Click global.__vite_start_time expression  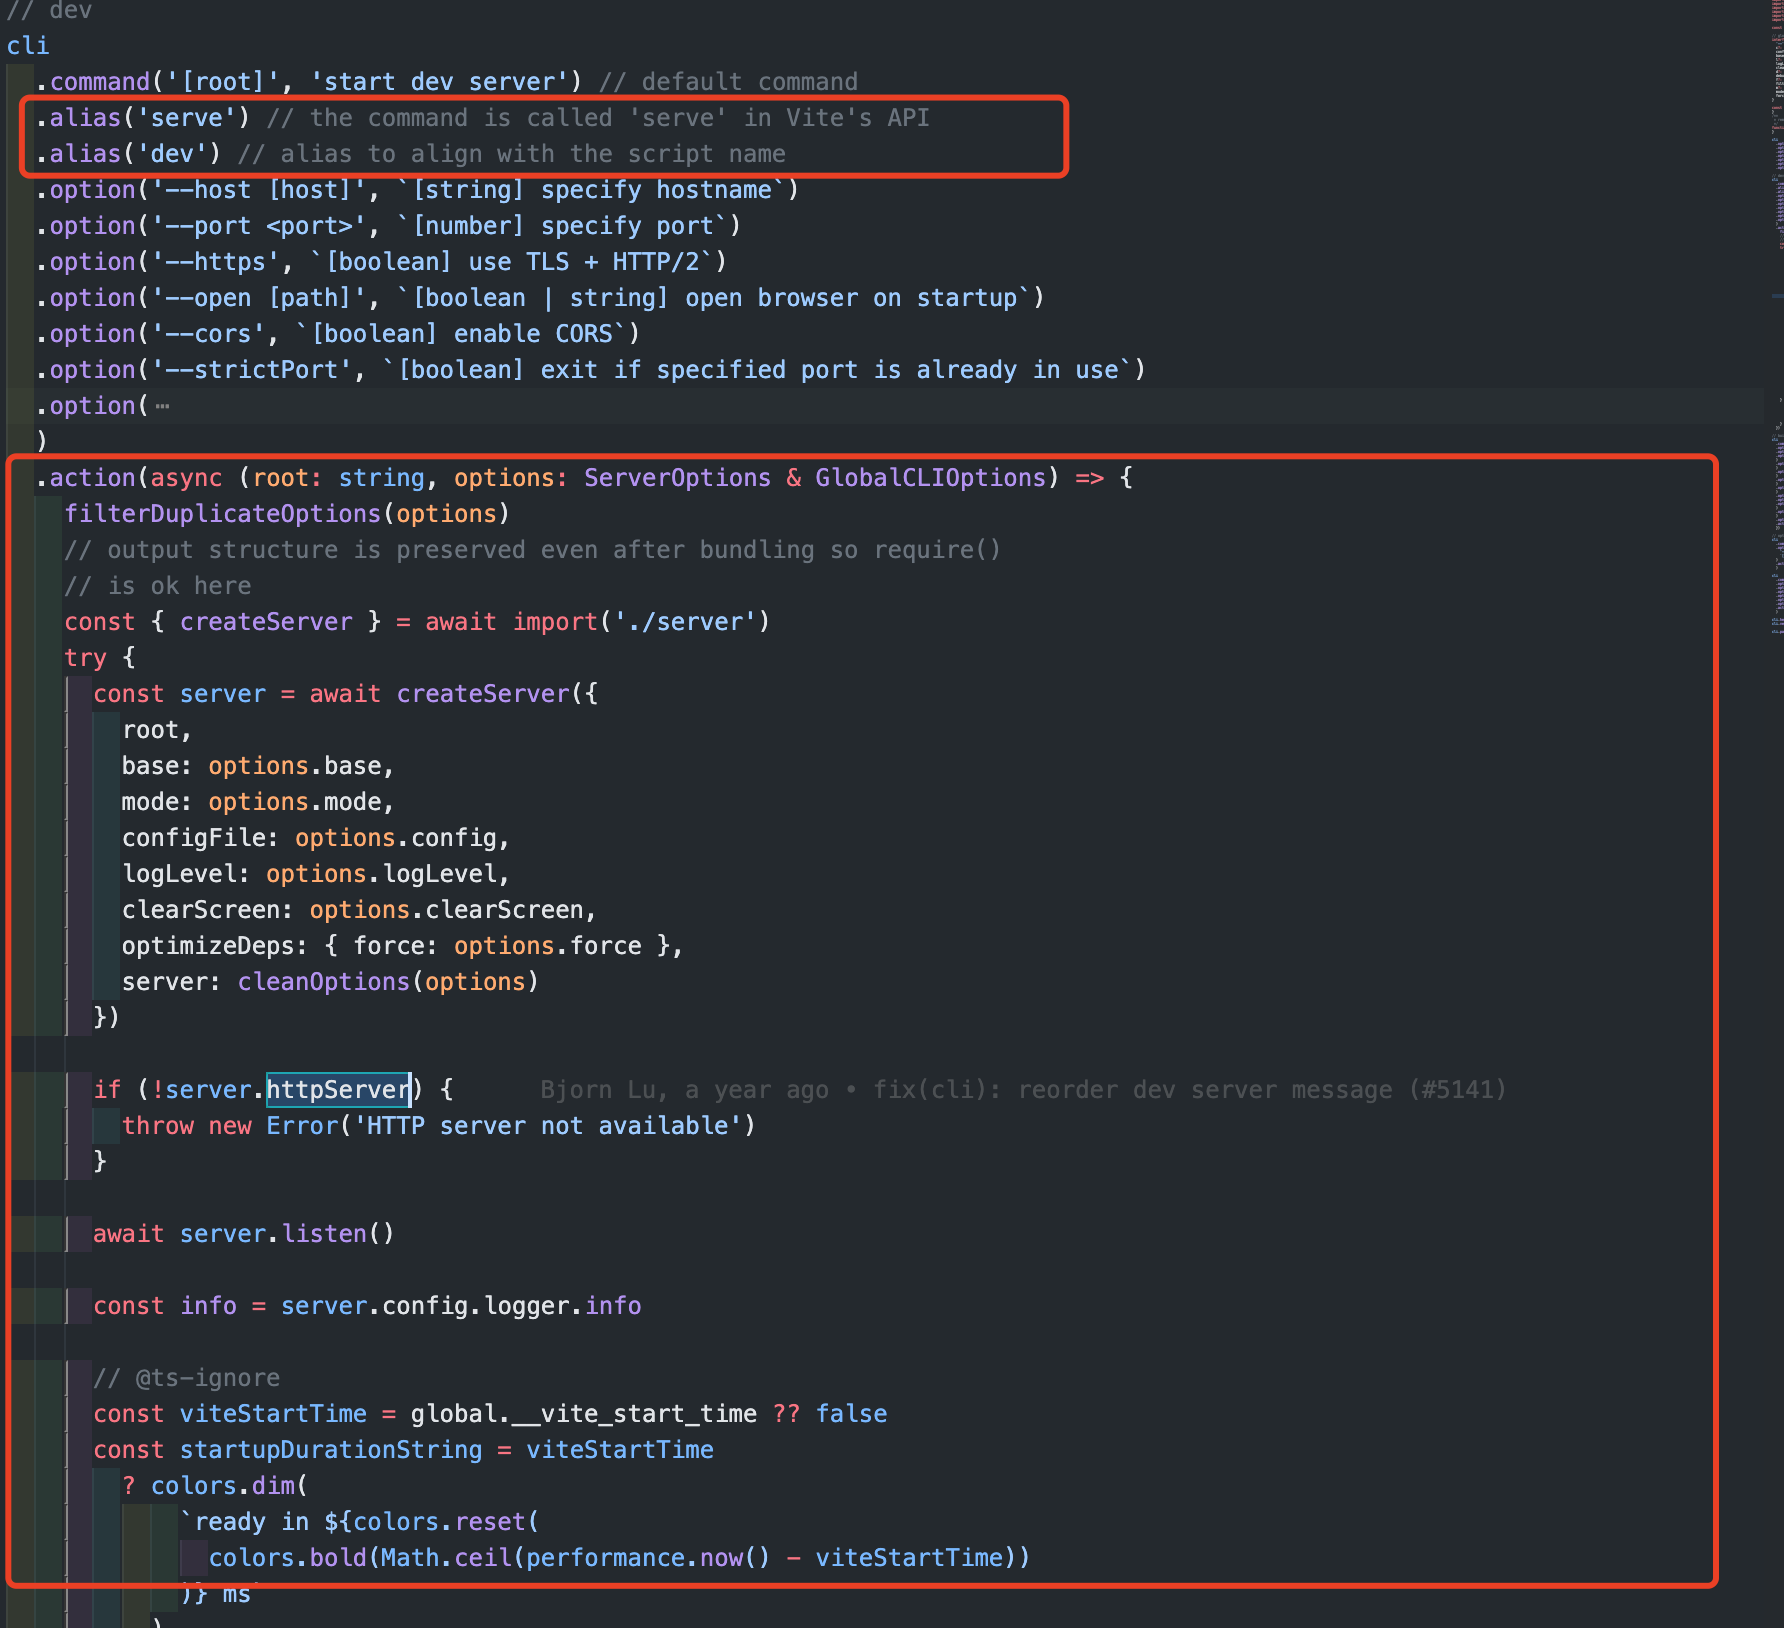coord(584,1414)
